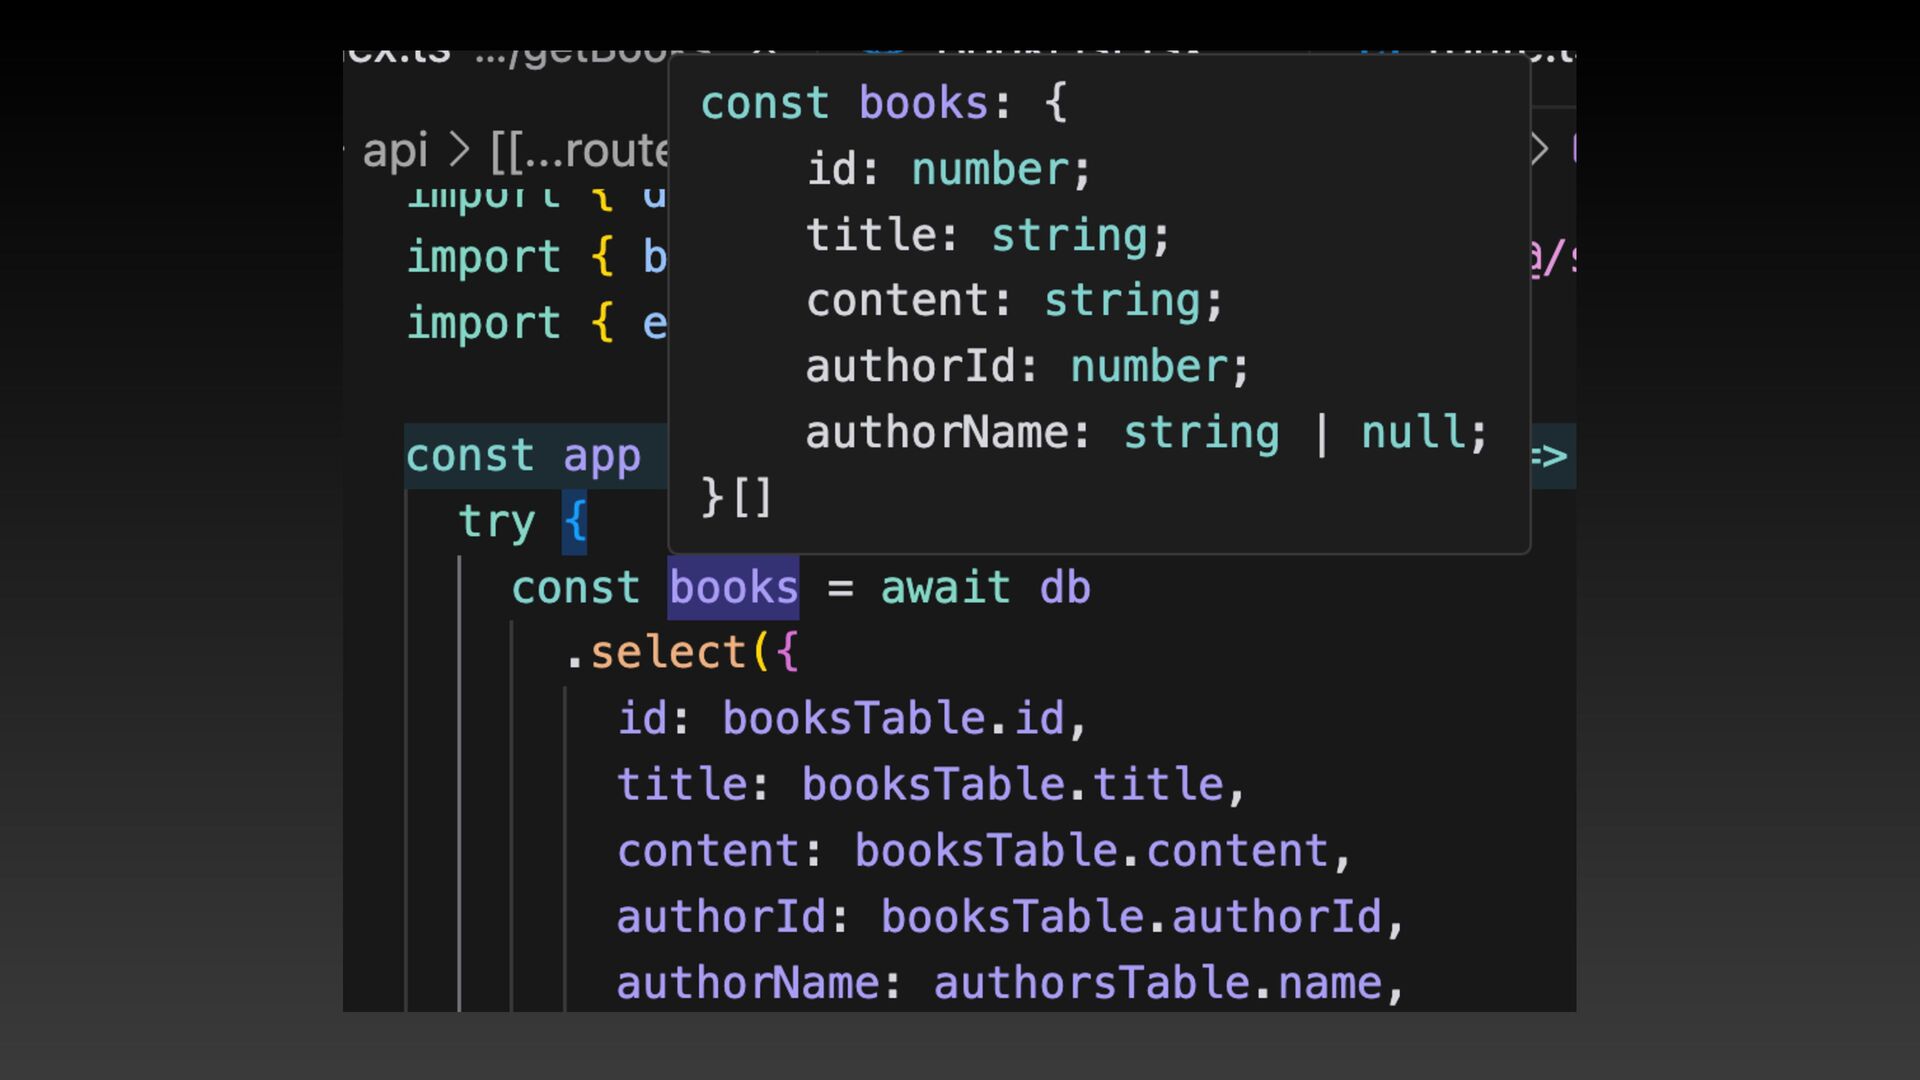The width and height of the screenshot is (1920, 1080).
Task: Click booksTable.id in the select object
Action: (893, 719)
